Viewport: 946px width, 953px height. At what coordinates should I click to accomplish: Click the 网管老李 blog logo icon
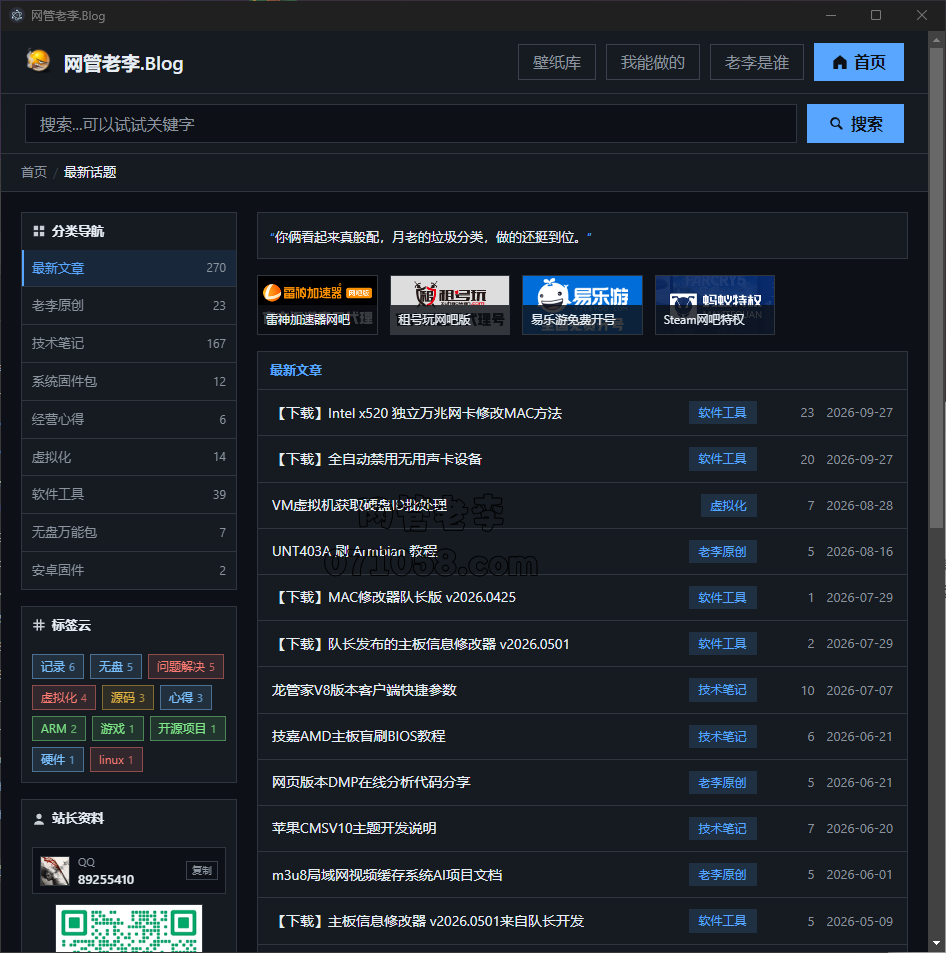coord(38,61)
